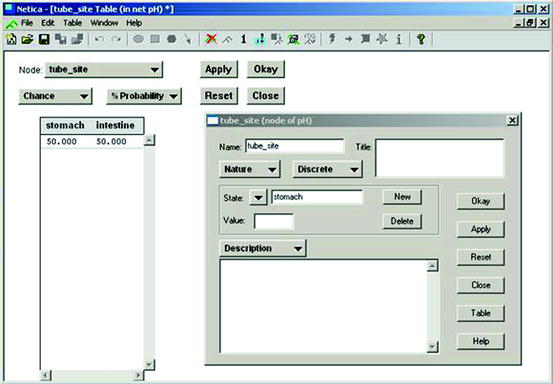Click Apply in the table window
The image size is (553, 384).
coord(219,69)
